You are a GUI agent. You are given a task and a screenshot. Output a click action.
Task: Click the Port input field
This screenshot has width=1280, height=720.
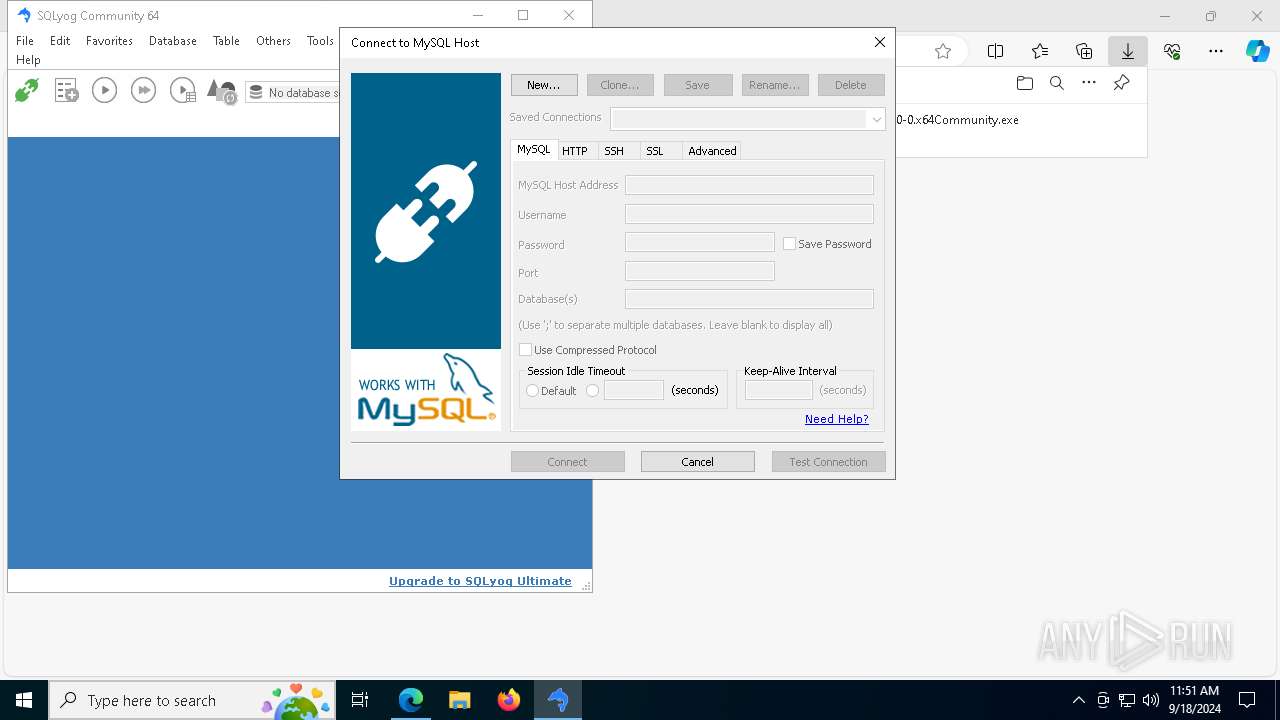(700, 271)
